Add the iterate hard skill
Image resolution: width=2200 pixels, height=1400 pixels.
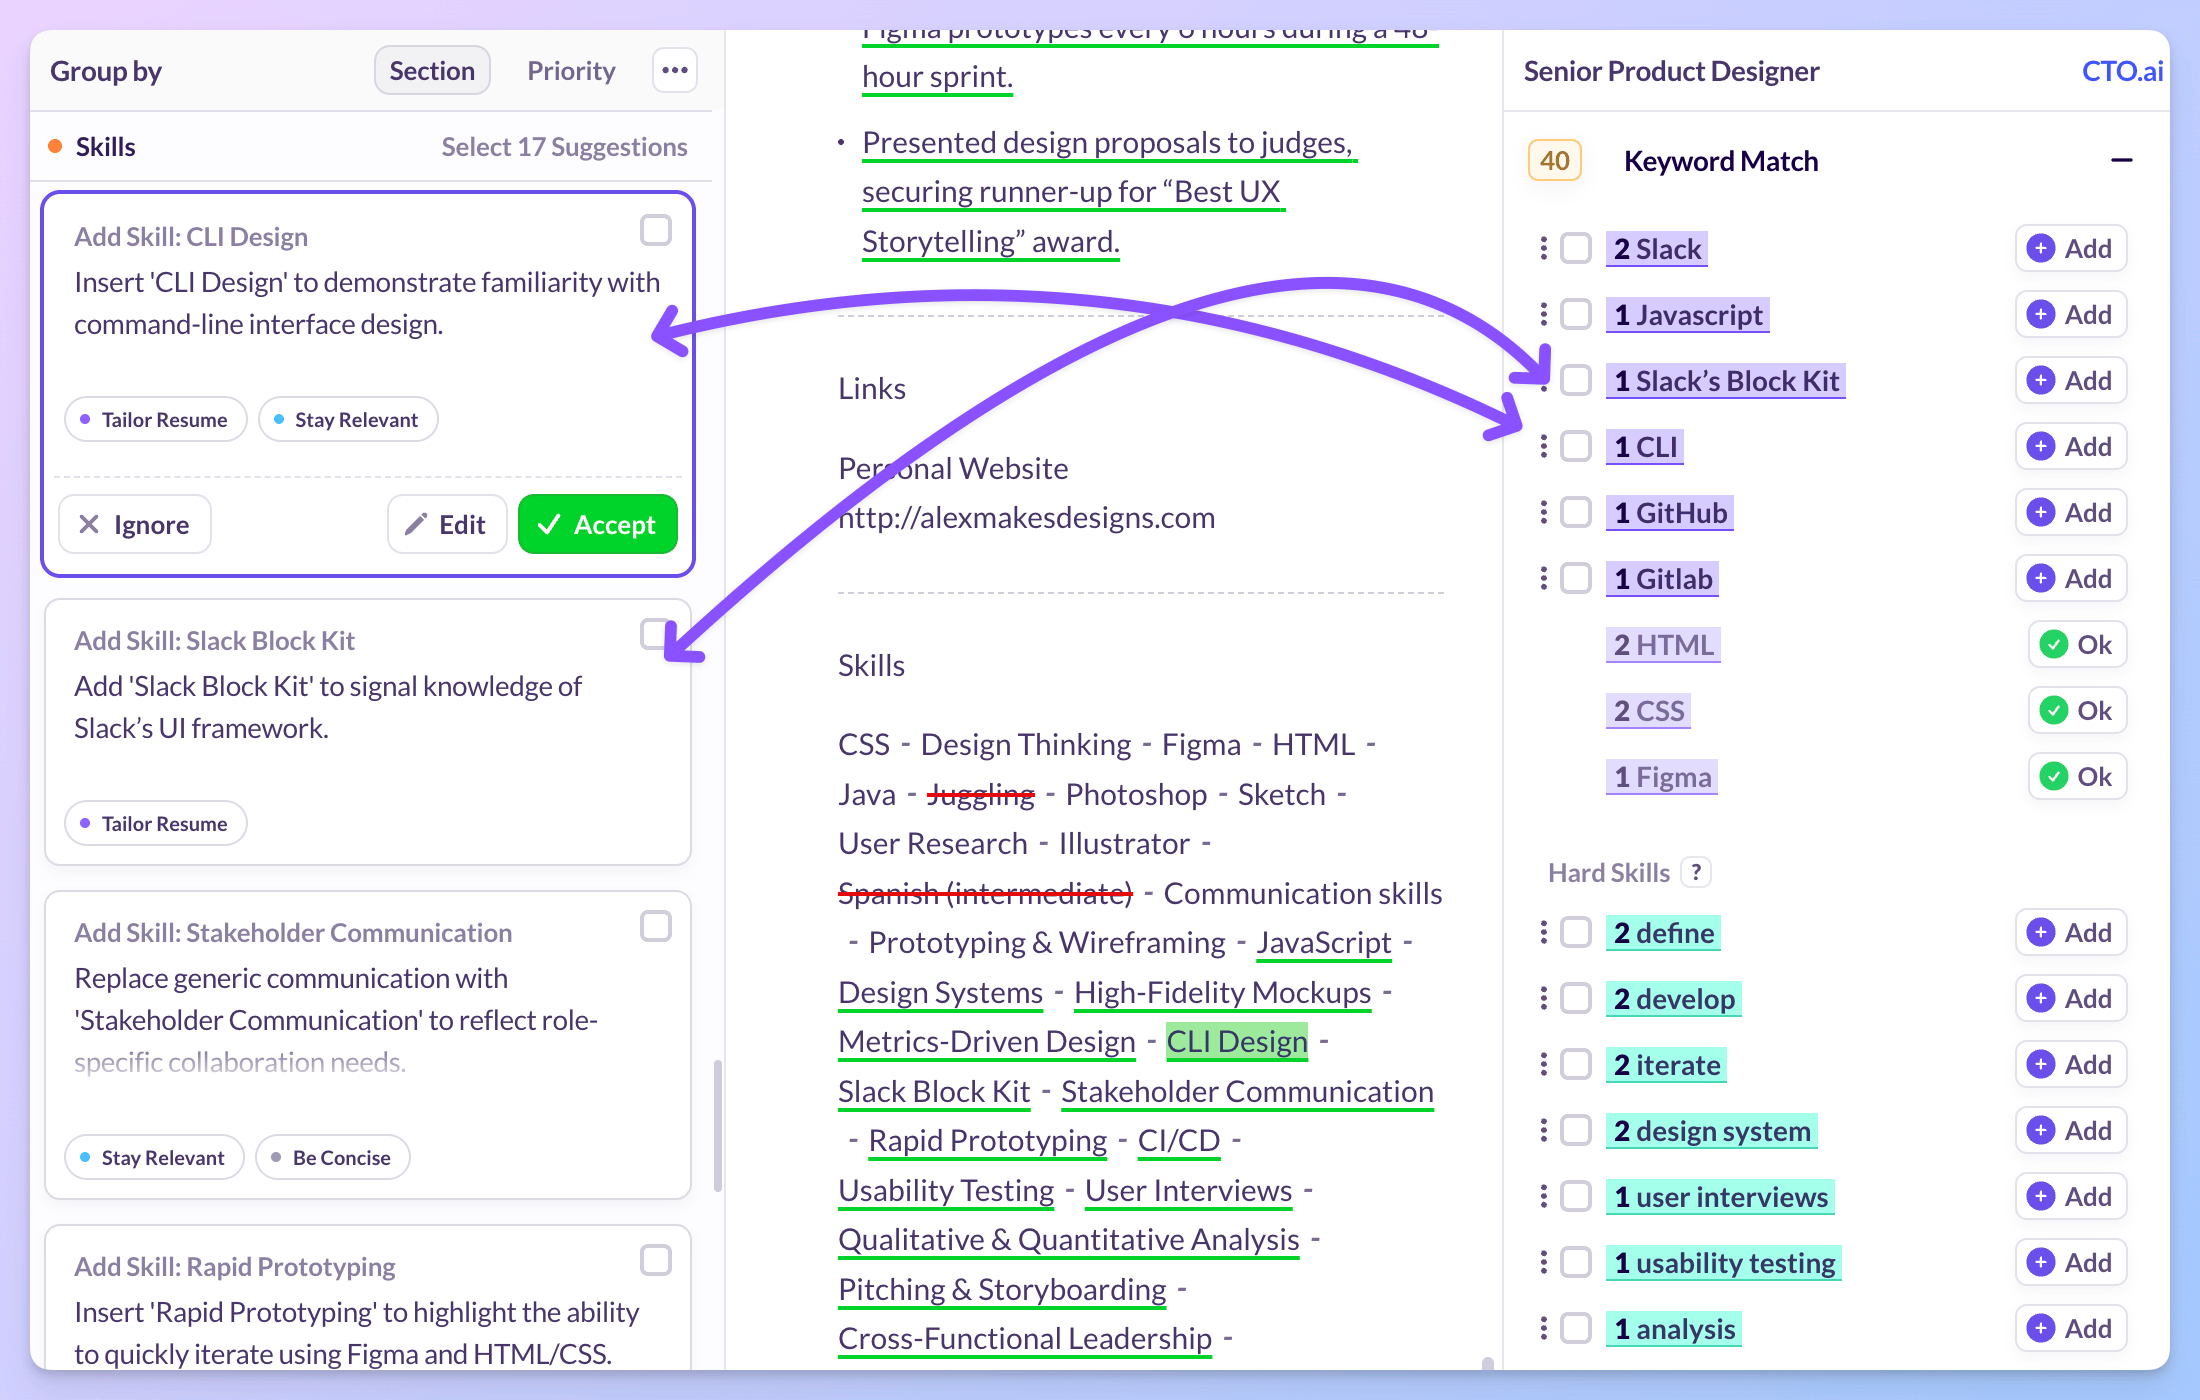[2070, 1064]
